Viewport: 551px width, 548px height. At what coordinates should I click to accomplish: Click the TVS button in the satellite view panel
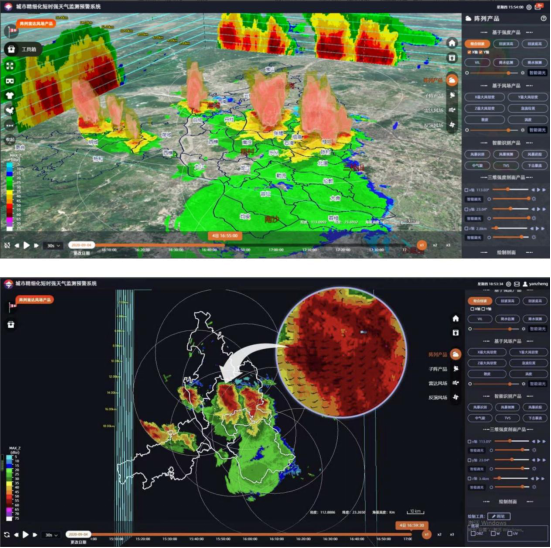click(x=506, y=166)
